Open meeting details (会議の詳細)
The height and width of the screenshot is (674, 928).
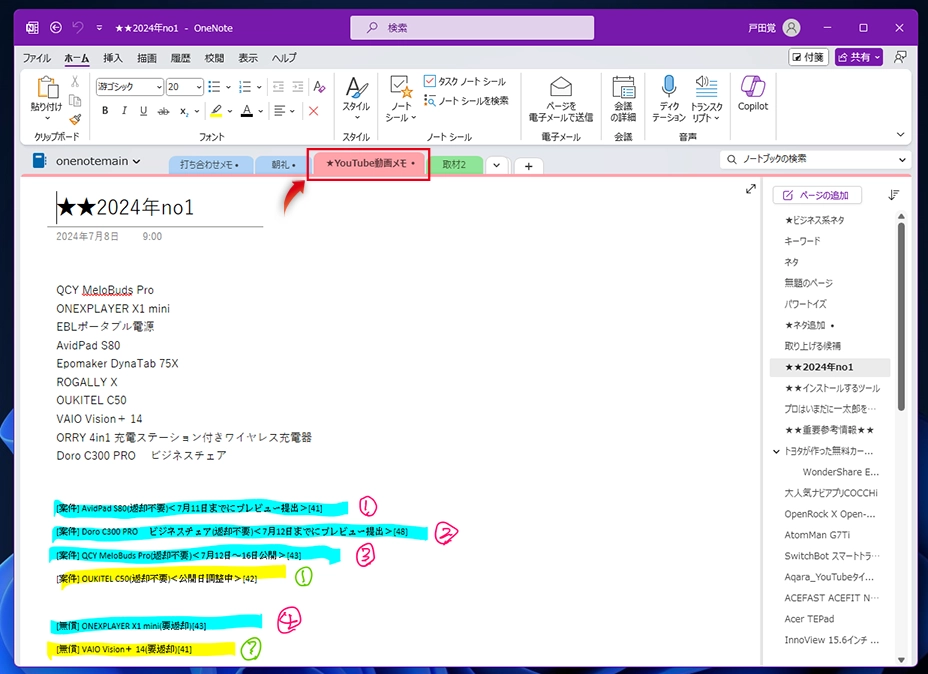point(623,99)
